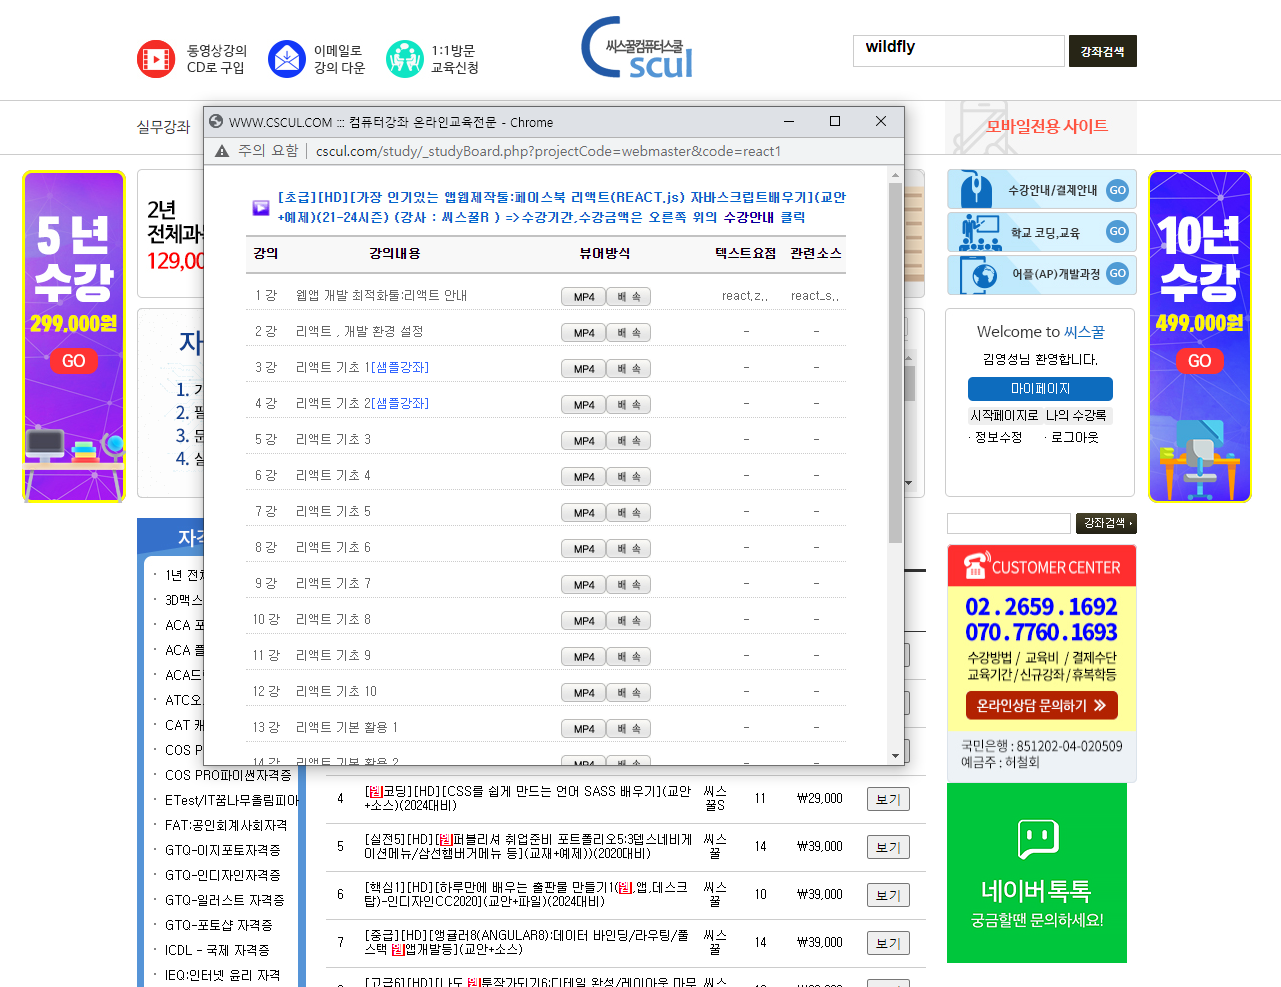Click the blue 마이페이지 button
Viewport: 1281px width, 987px height.
pos(1040,389)
